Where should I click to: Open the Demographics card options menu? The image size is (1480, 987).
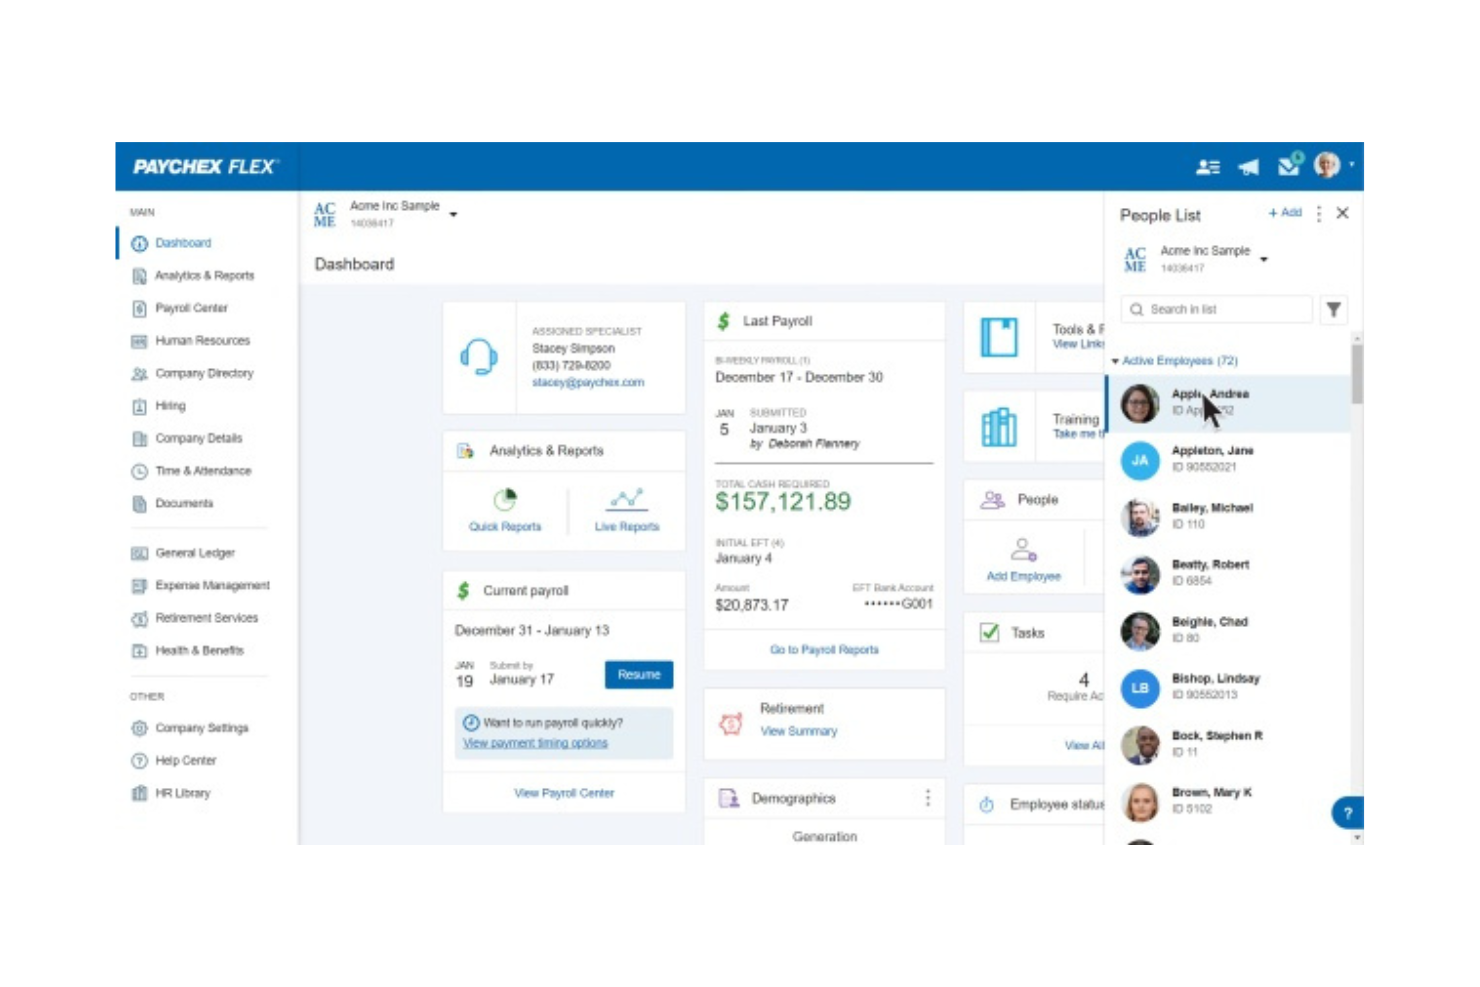928,798
